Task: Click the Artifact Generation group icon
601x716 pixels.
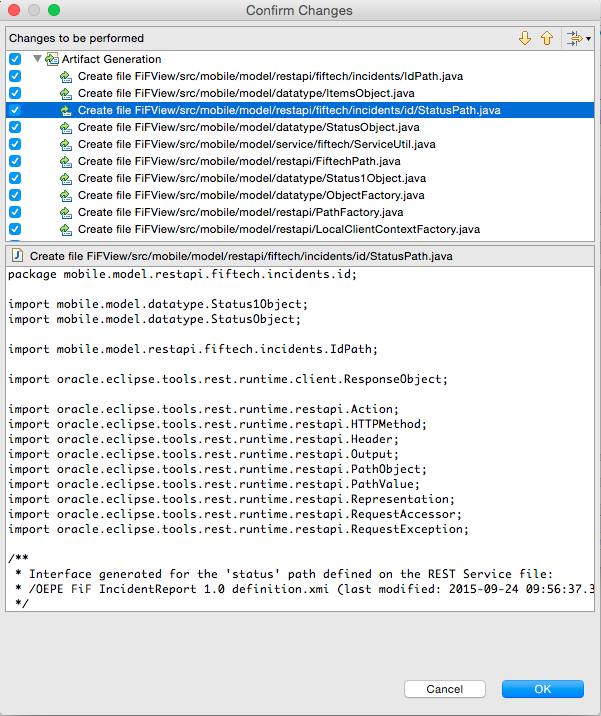Action: (x=52, y=59)
